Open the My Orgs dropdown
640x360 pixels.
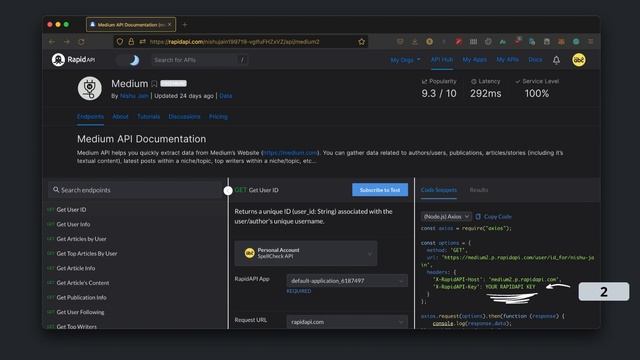[405, 60]
